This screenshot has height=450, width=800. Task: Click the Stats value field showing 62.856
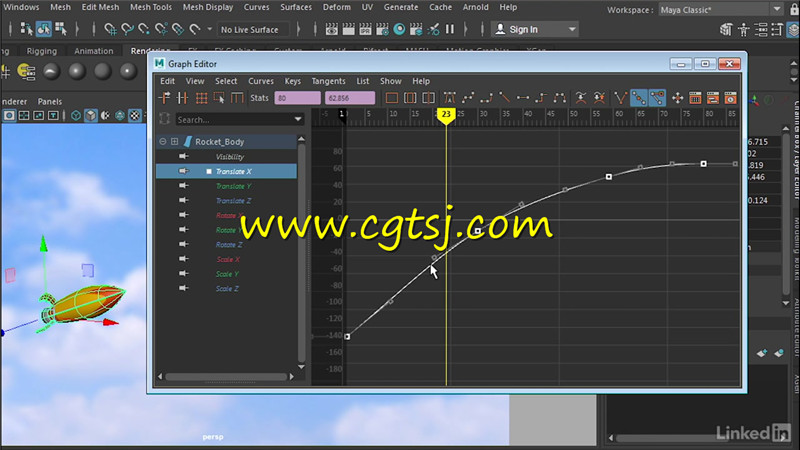tap(349, 98)
